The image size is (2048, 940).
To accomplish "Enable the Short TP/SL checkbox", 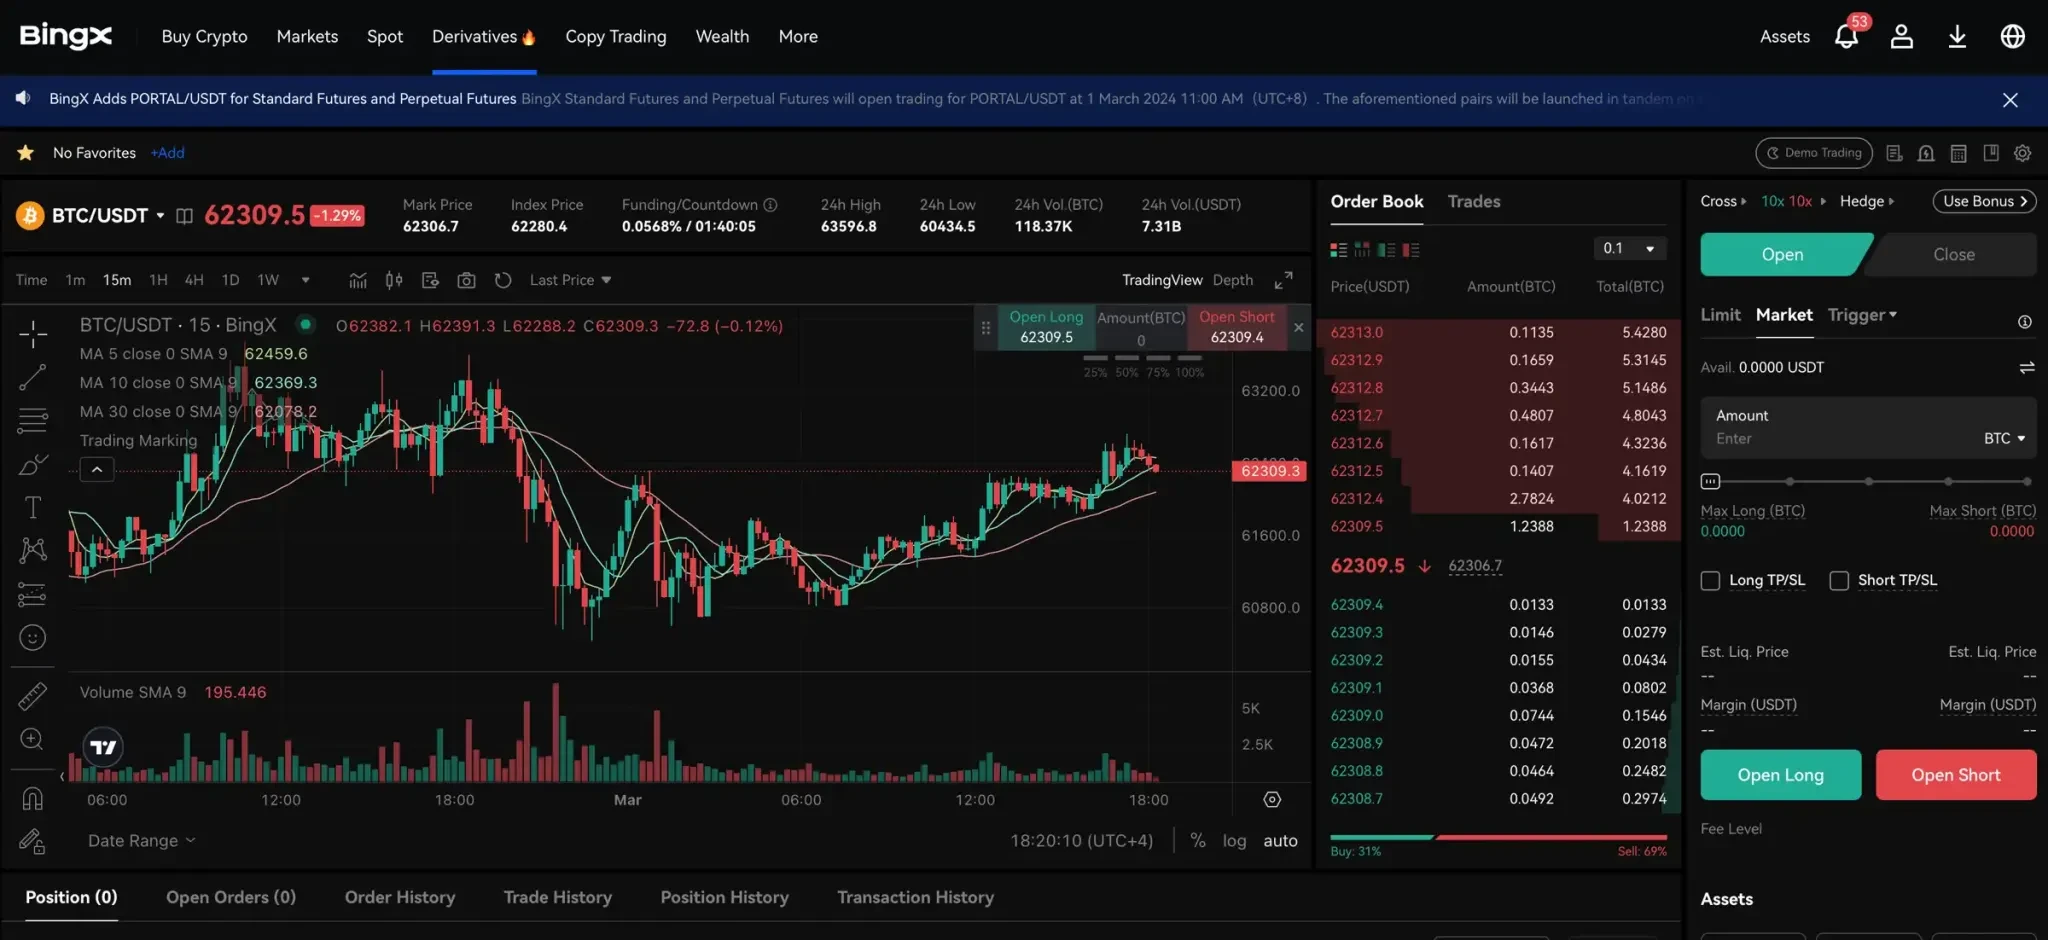I will (x=1839, y=581).
